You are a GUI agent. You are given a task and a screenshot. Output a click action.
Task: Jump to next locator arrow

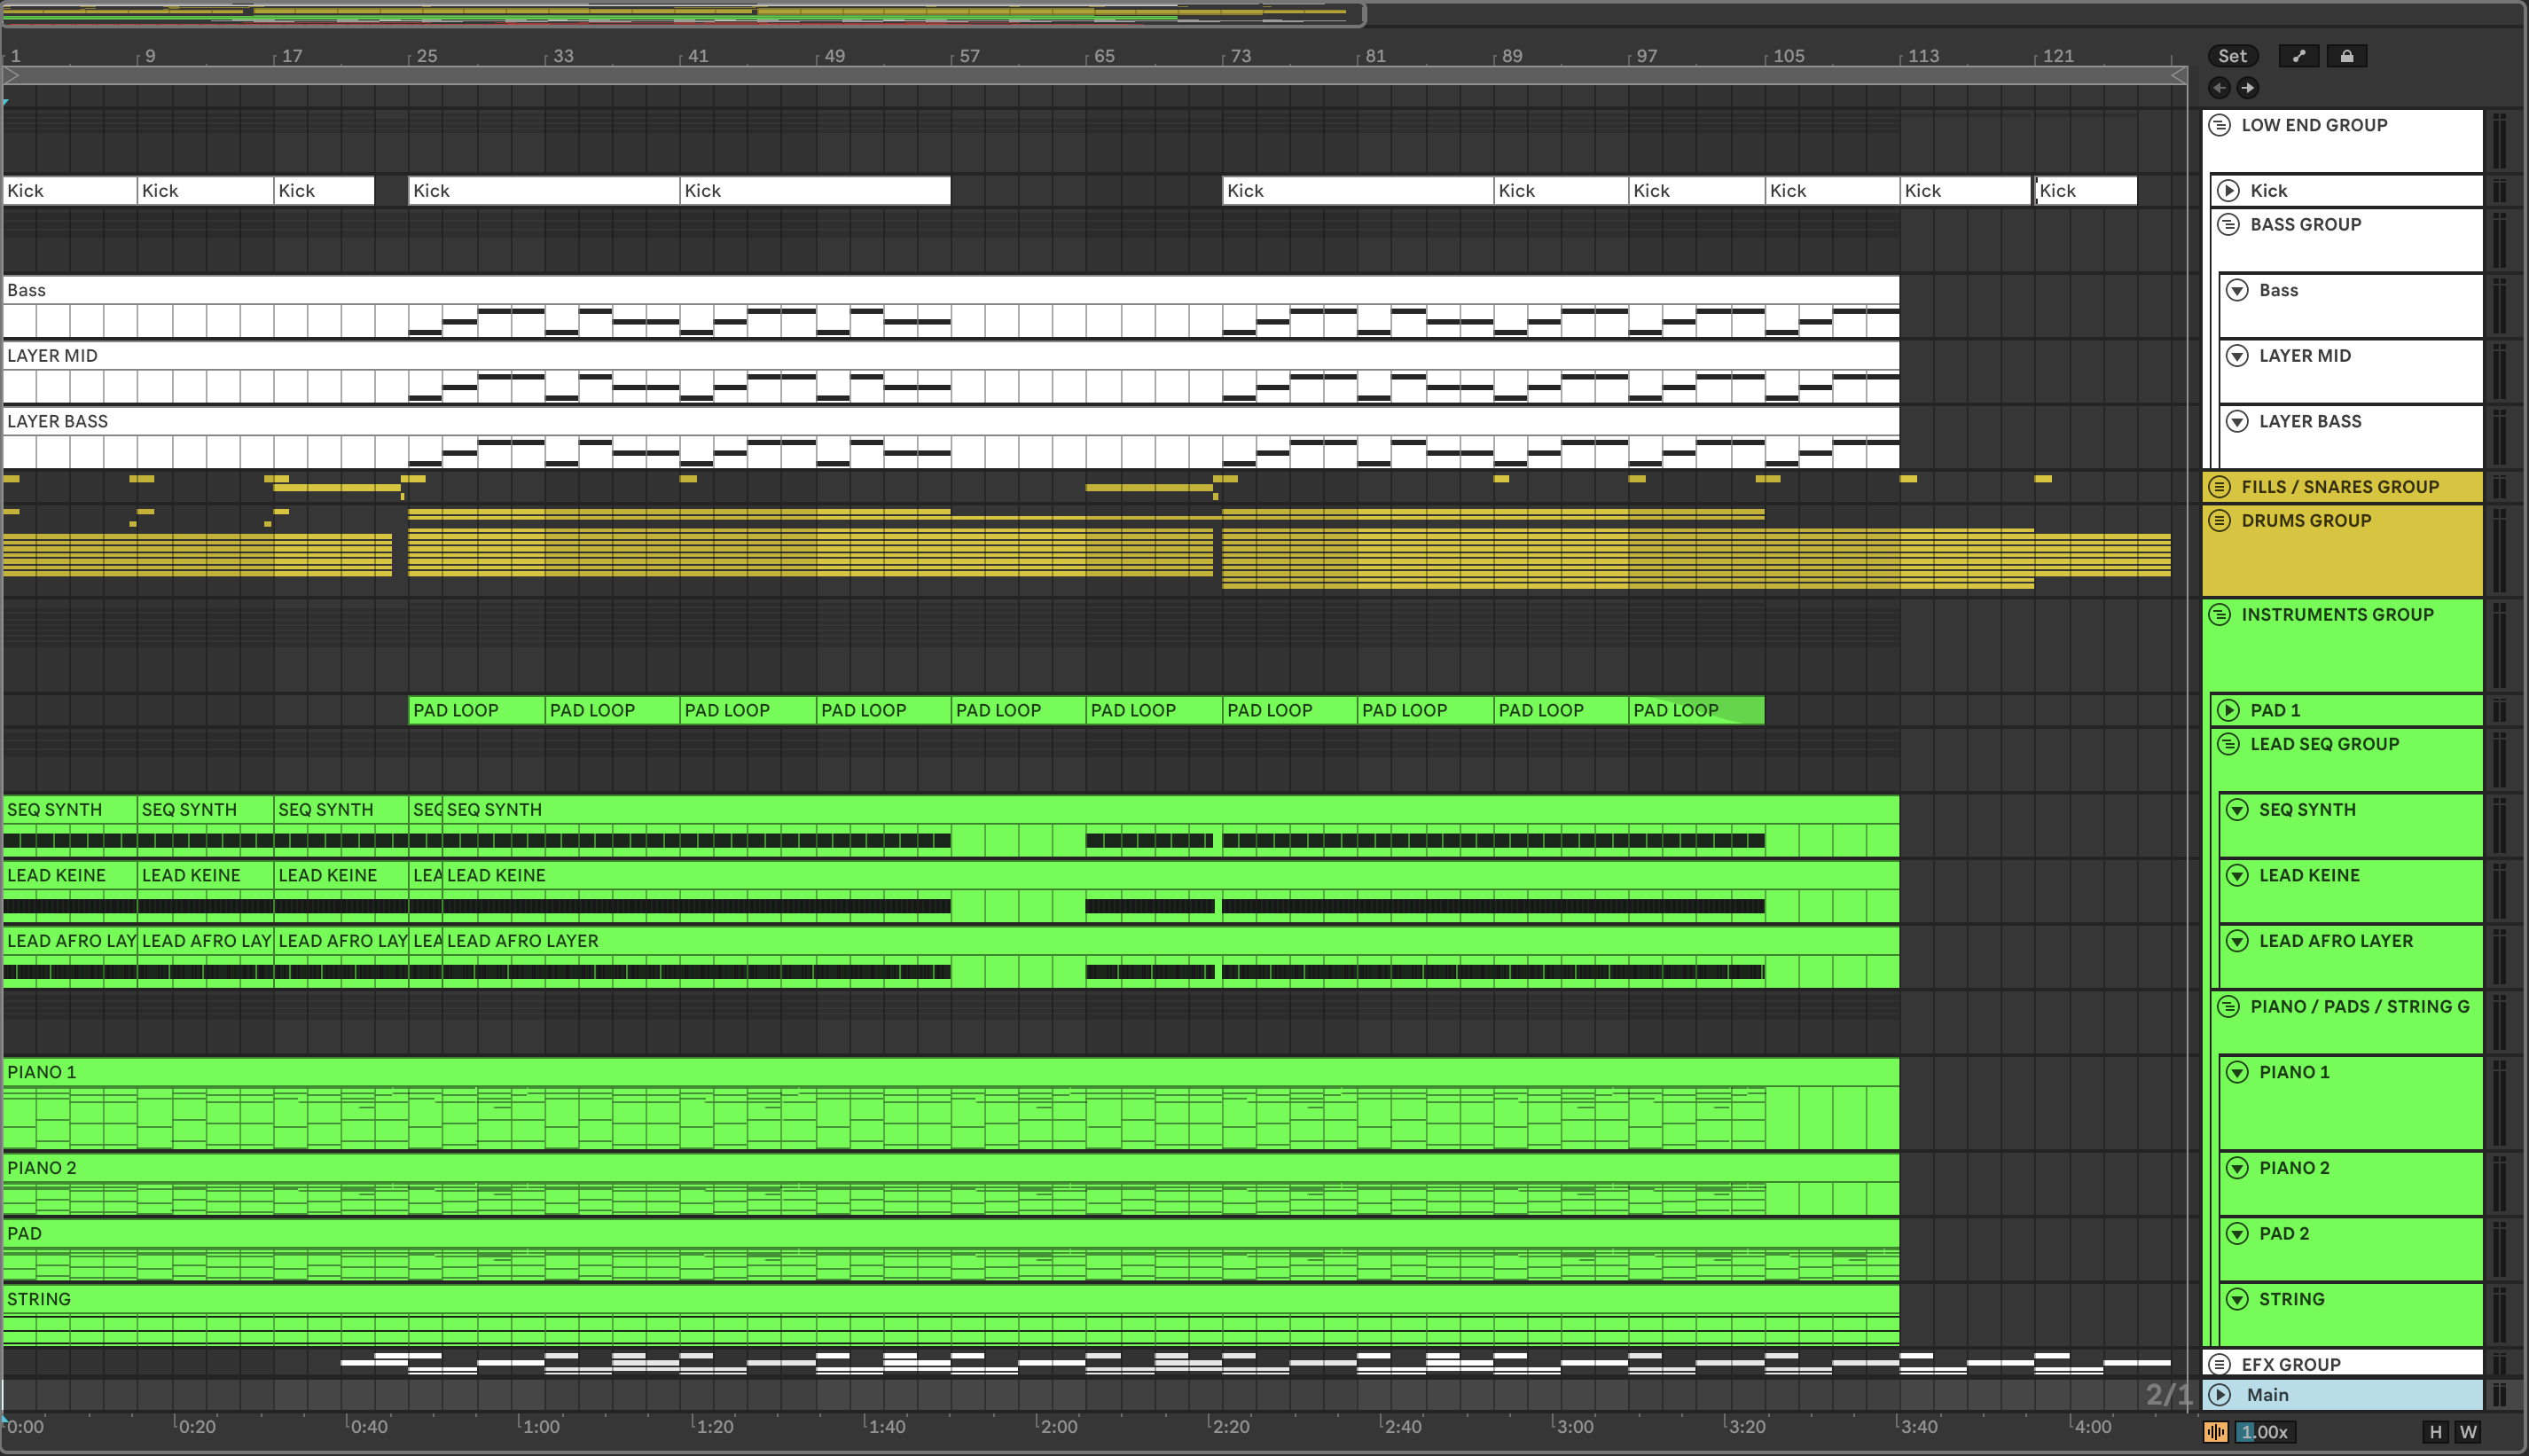point(2247,88)
